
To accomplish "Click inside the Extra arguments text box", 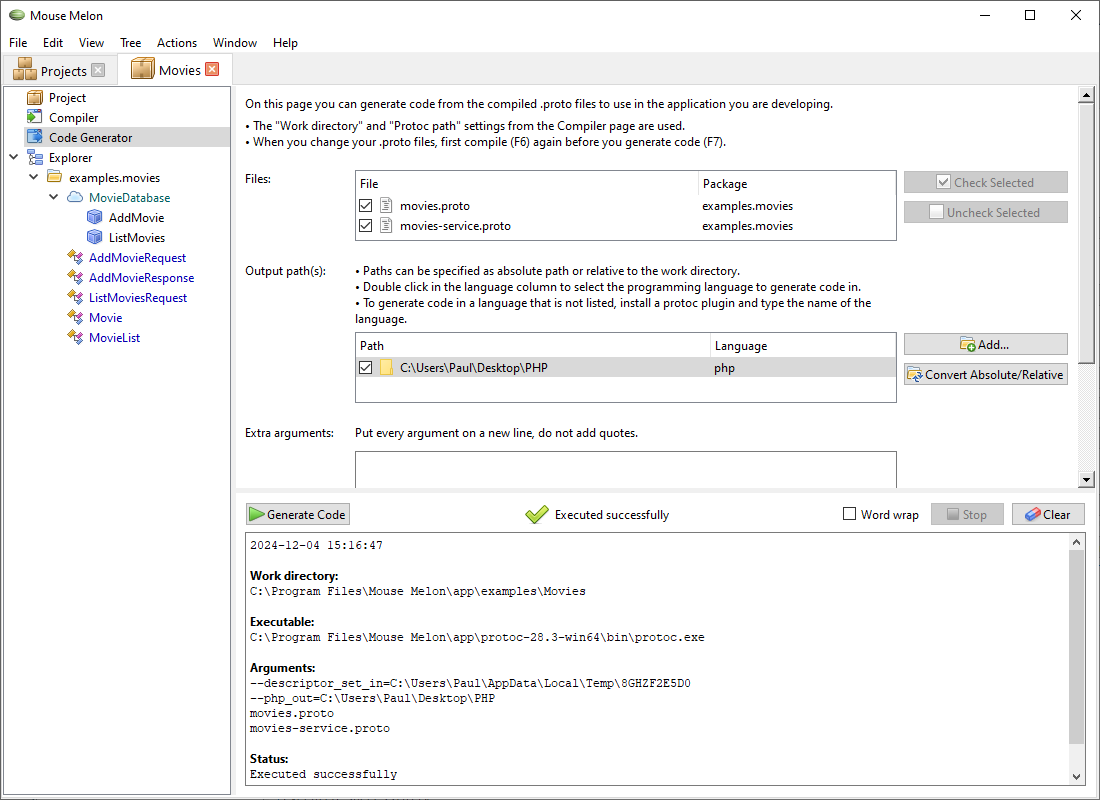I will 625,468.
